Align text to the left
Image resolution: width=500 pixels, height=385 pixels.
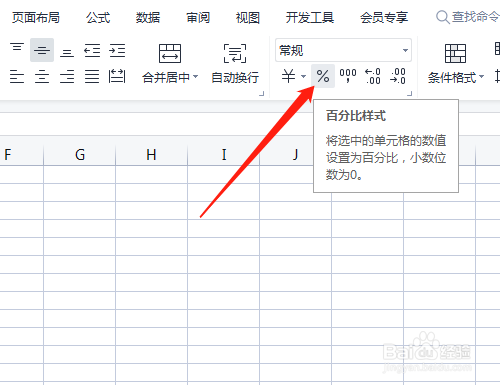17,77
